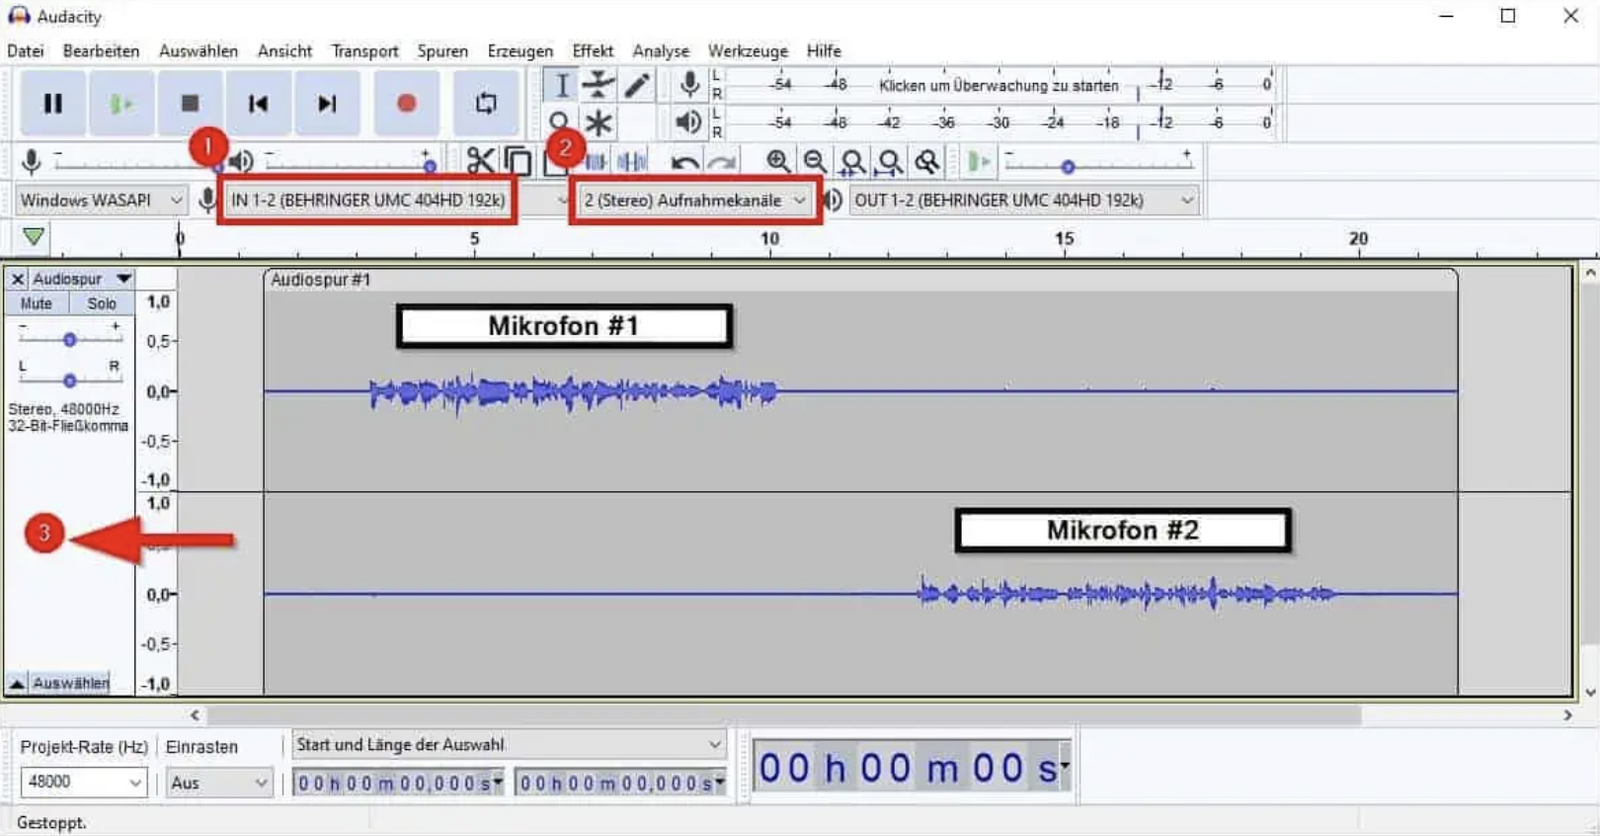The height and width of the screenshot is (836, 1600).
Task: Select the Envelope tool
Action: pos(598,86)
